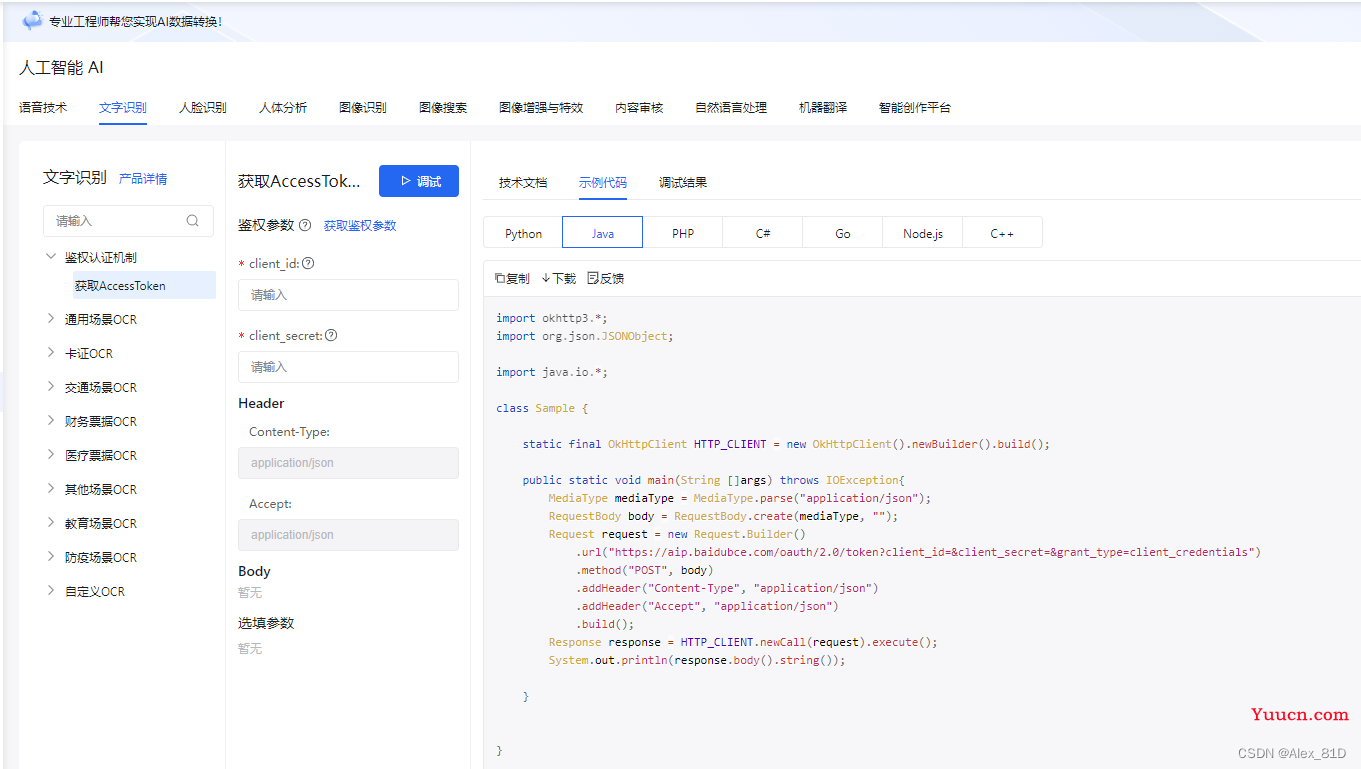Click the blue 调试 debug button

pyautogui.click(x=419, y=181)
